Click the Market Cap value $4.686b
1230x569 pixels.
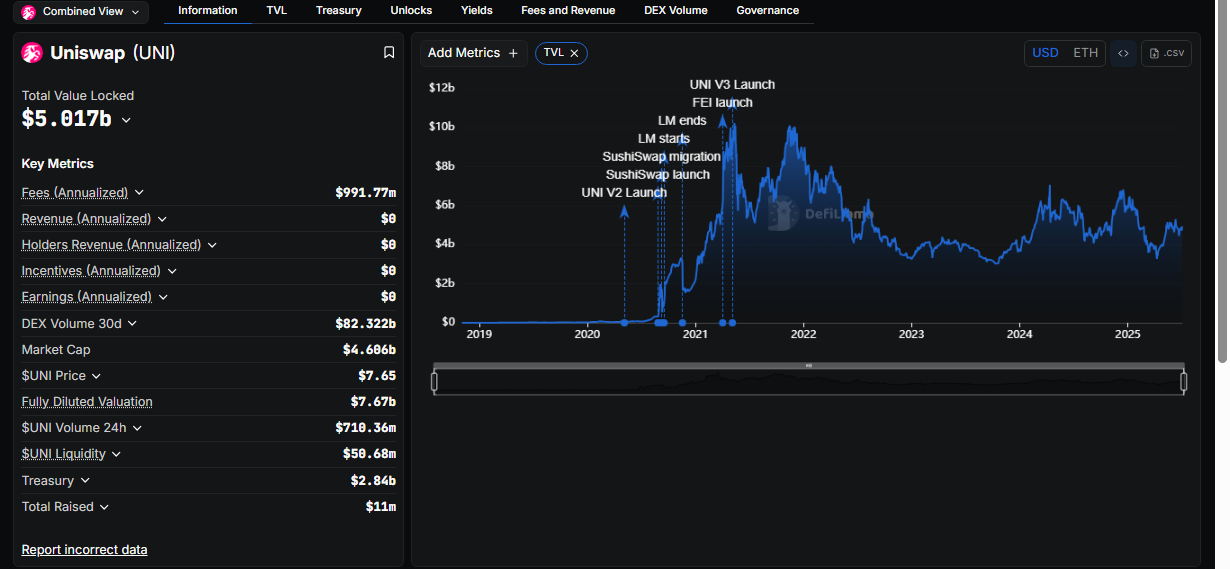coord(369,350)
